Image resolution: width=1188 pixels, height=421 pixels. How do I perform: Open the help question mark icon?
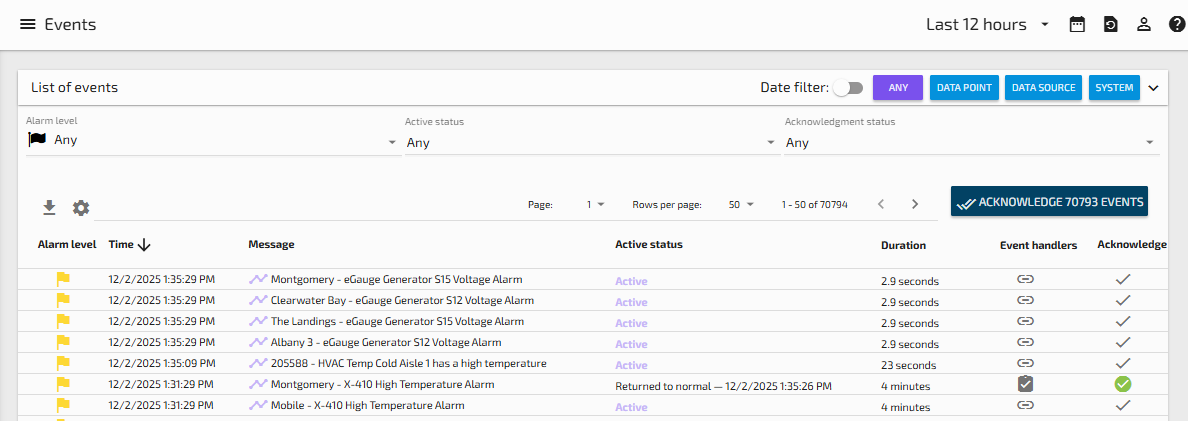pos(1176,24)
